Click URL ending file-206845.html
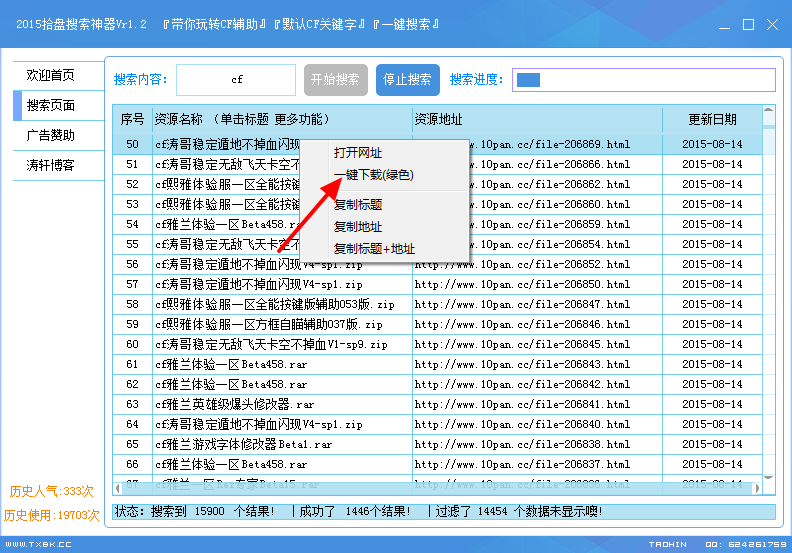 point(522,344)
